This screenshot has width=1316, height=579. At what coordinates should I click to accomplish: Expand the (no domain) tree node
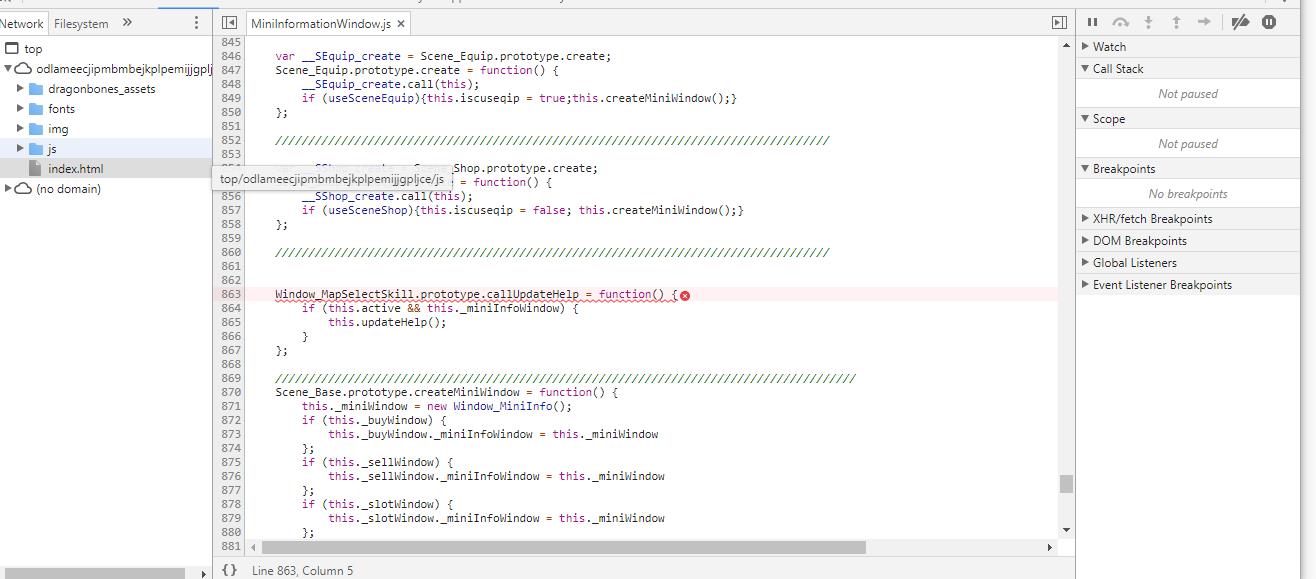click(x=8, y=189)
